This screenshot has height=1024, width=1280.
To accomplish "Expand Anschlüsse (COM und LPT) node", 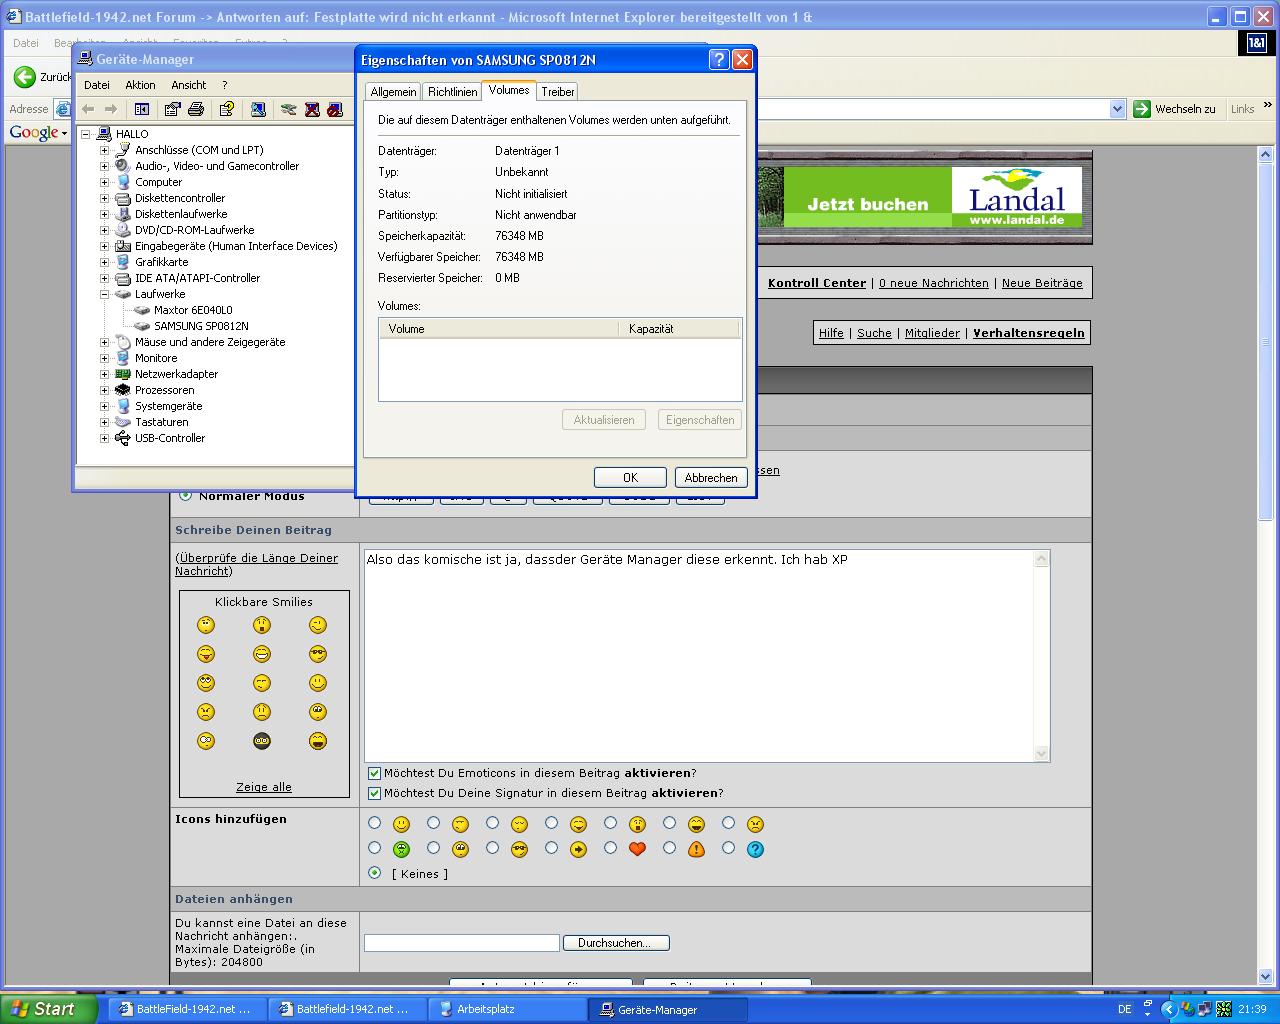I will point(104,150).
